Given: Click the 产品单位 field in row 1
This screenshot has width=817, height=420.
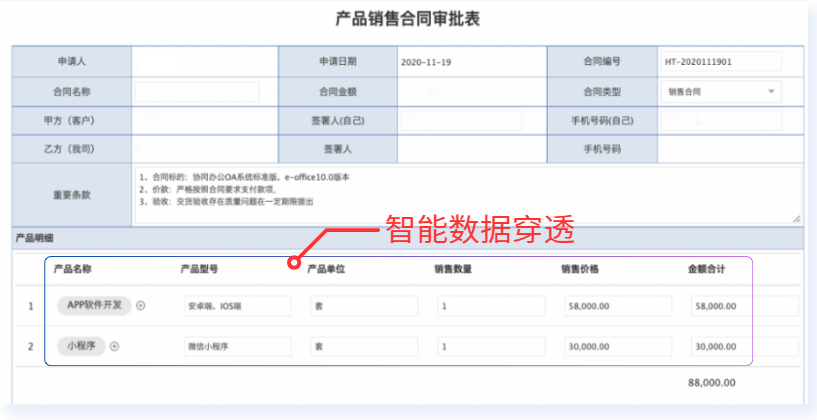Looking at the screenshot, I should click(364, 306).
